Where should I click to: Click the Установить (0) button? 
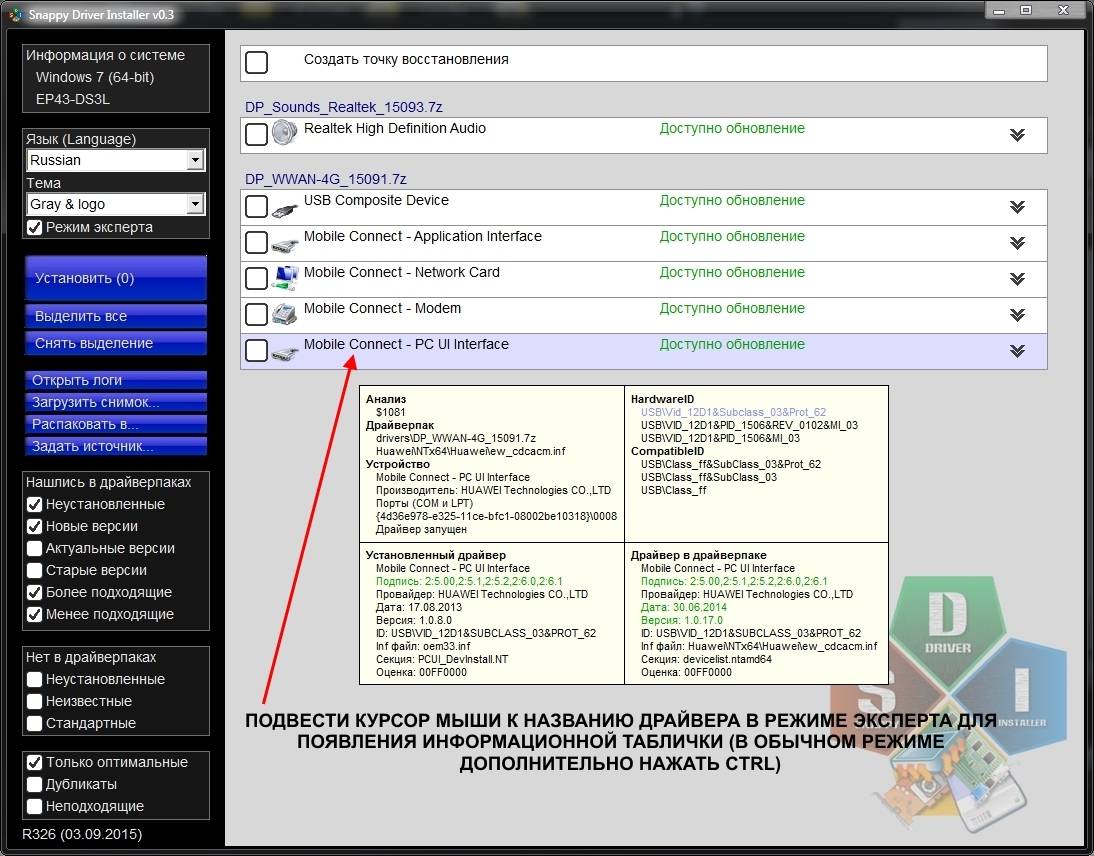116,278
